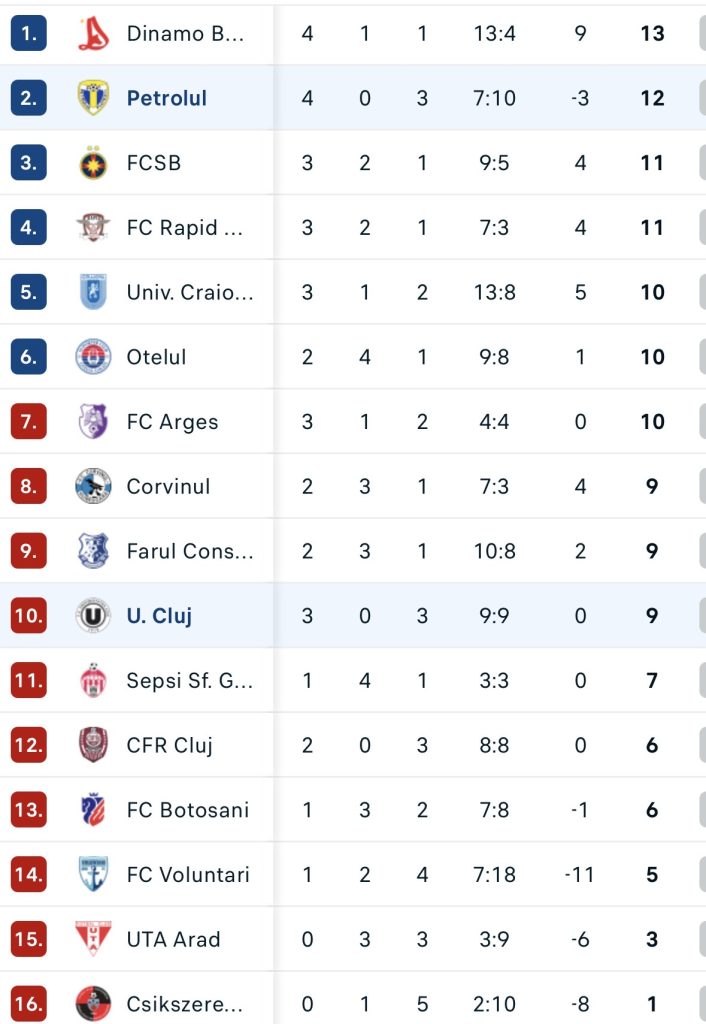This screenshot has width=706, height=1024.
Task: Tap the CFR Cluj maroon badge
Action: 93,744
